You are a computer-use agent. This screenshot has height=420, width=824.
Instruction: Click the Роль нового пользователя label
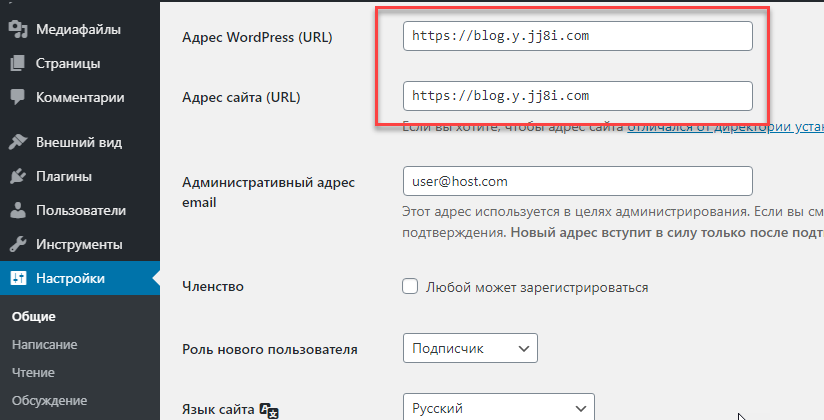click(x=270, y=349)
